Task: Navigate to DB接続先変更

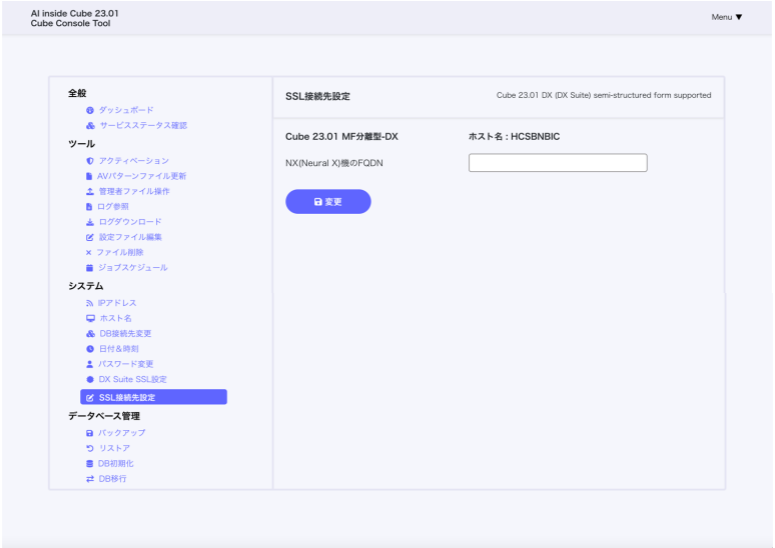Action: point(125,333)
